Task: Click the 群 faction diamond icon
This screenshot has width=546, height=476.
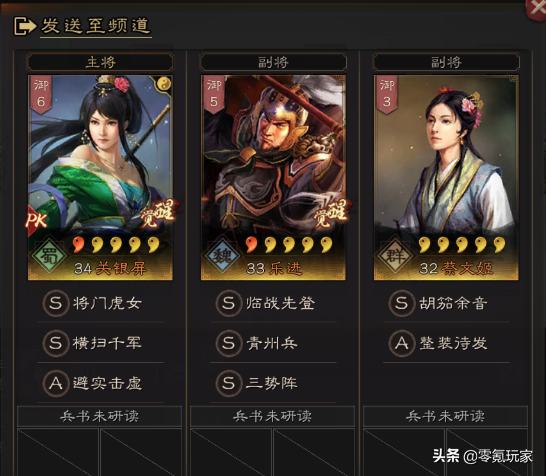Action: point(395,257)
